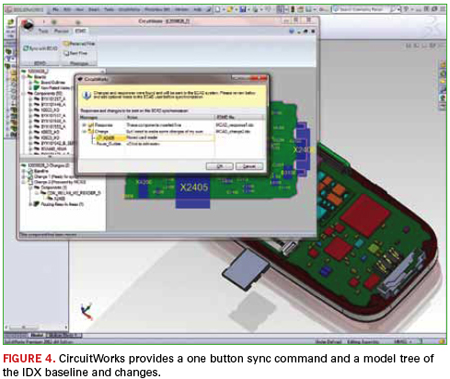Image resolution: width=450 pixels, height=379 pixels.
Task: Select the Preview tab in CircuitWorks
Action: (x=61, y=31)
